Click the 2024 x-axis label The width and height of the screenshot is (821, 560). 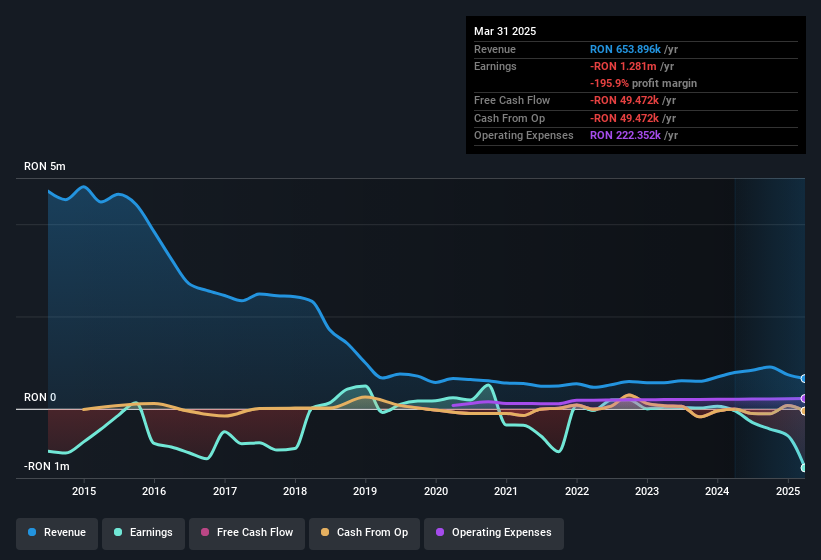717,491
